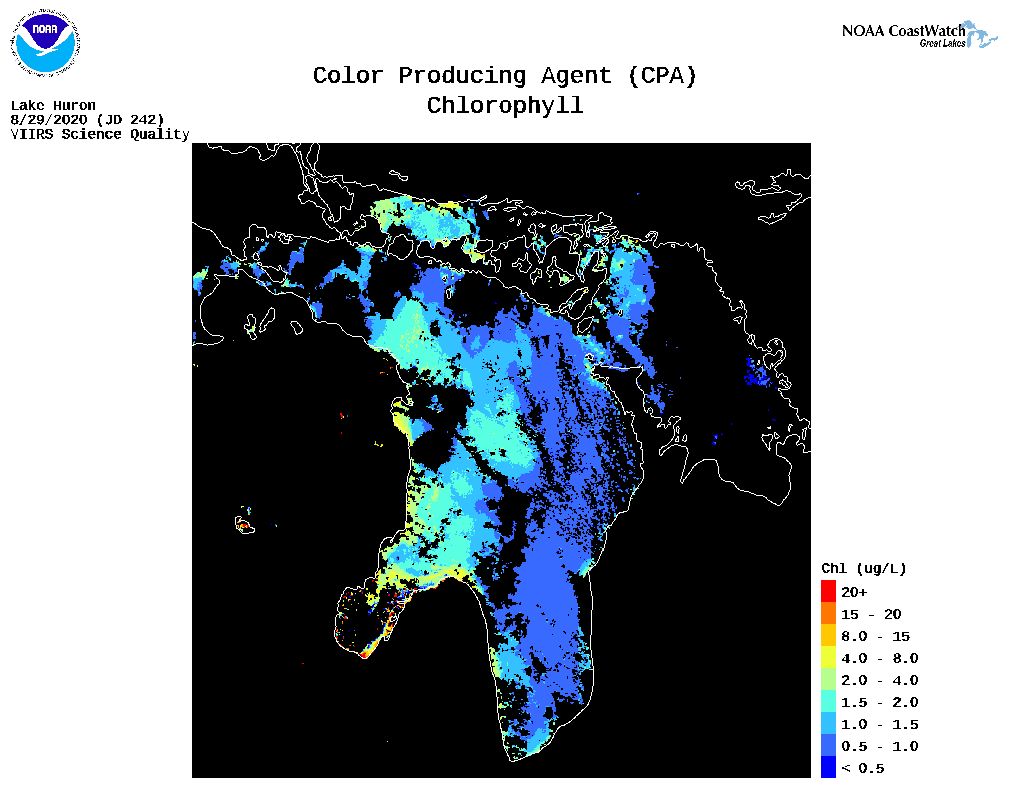
Task: Select the yellow 4.0 - 8.0 swatch
Action: pyautogui.click(x=828, y=657)
